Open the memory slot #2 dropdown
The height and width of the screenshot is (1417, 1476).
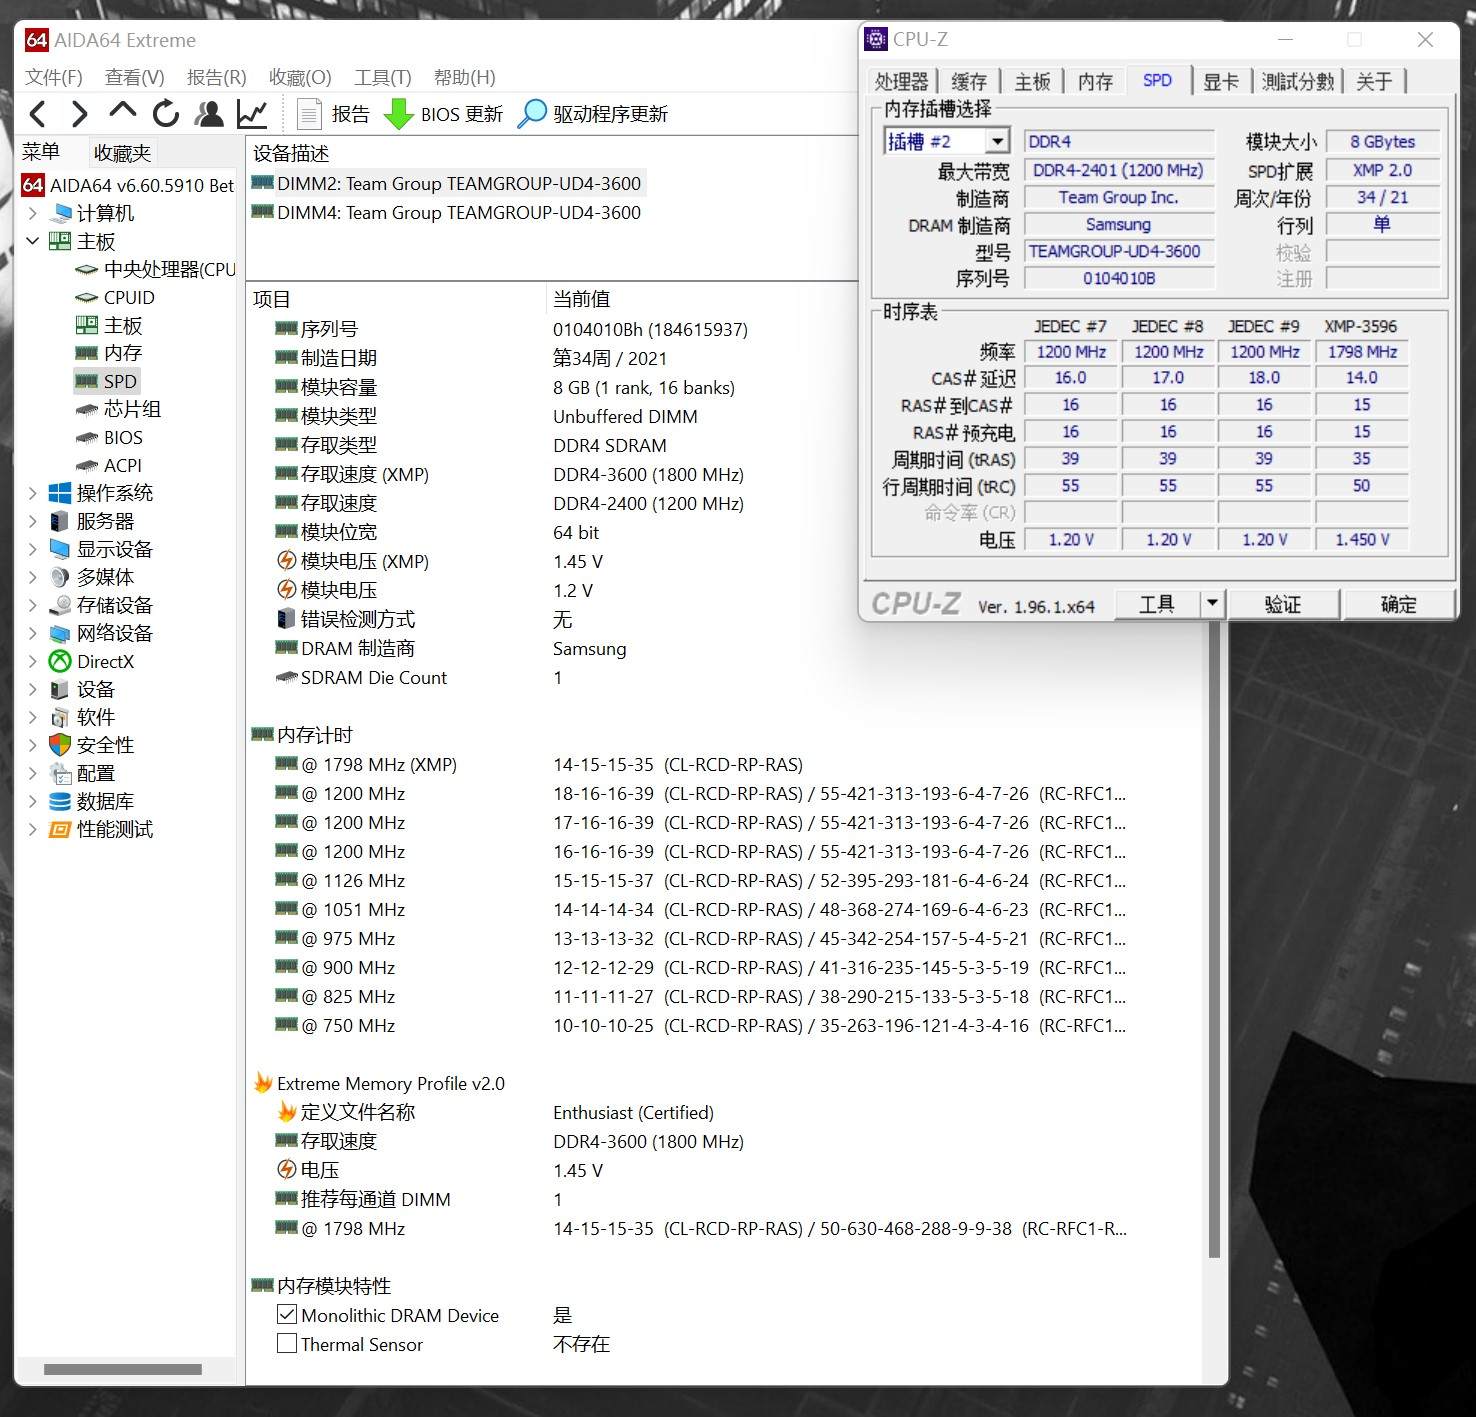(x=997, y=142)
